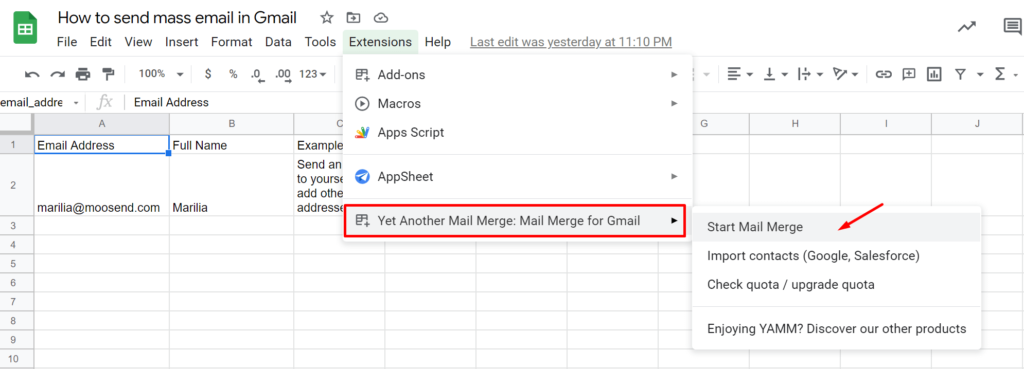Viewport: 1024px width, 369px height.
Task: Open Apps Script from Extensions menu
Action: [x=517, y=133]
